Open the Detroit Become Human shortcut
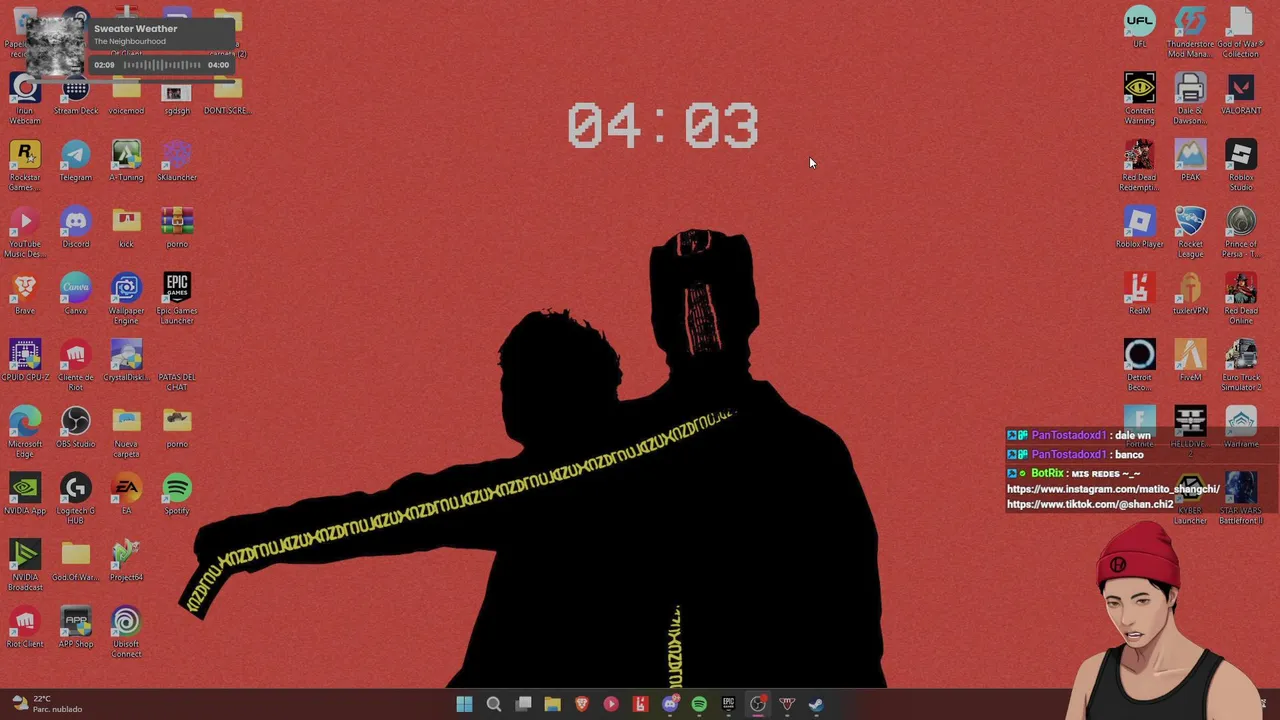 pyautogui.click(x=1139, y=365)
